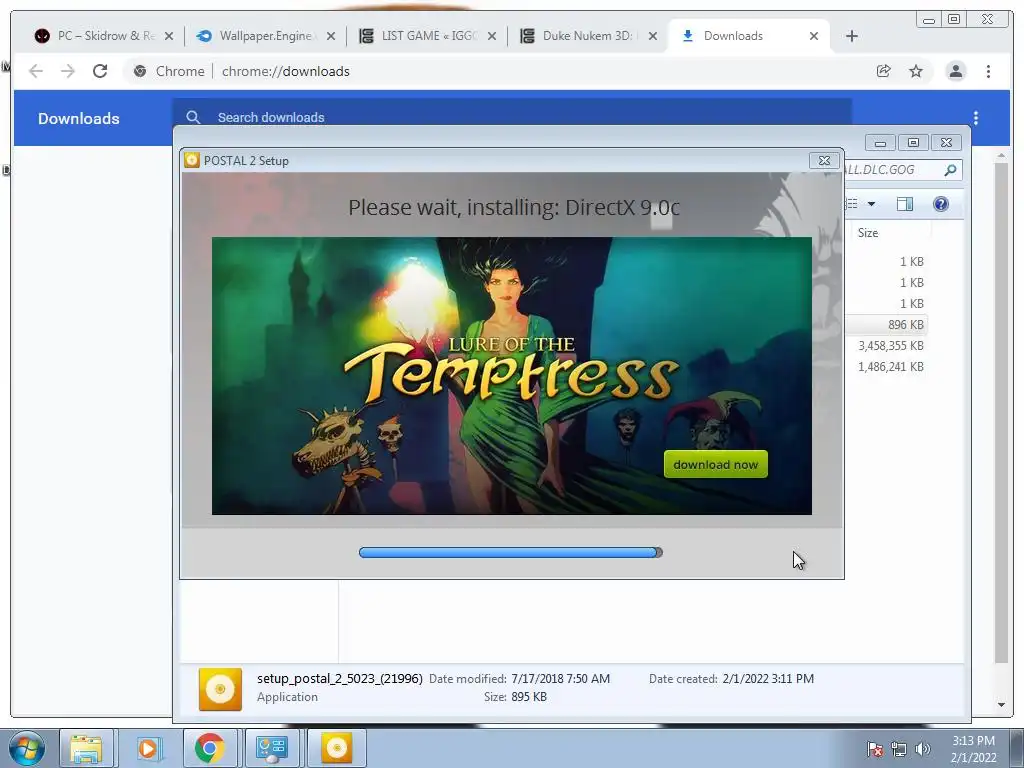Open Explorer help question mark icon

point(940,204)
